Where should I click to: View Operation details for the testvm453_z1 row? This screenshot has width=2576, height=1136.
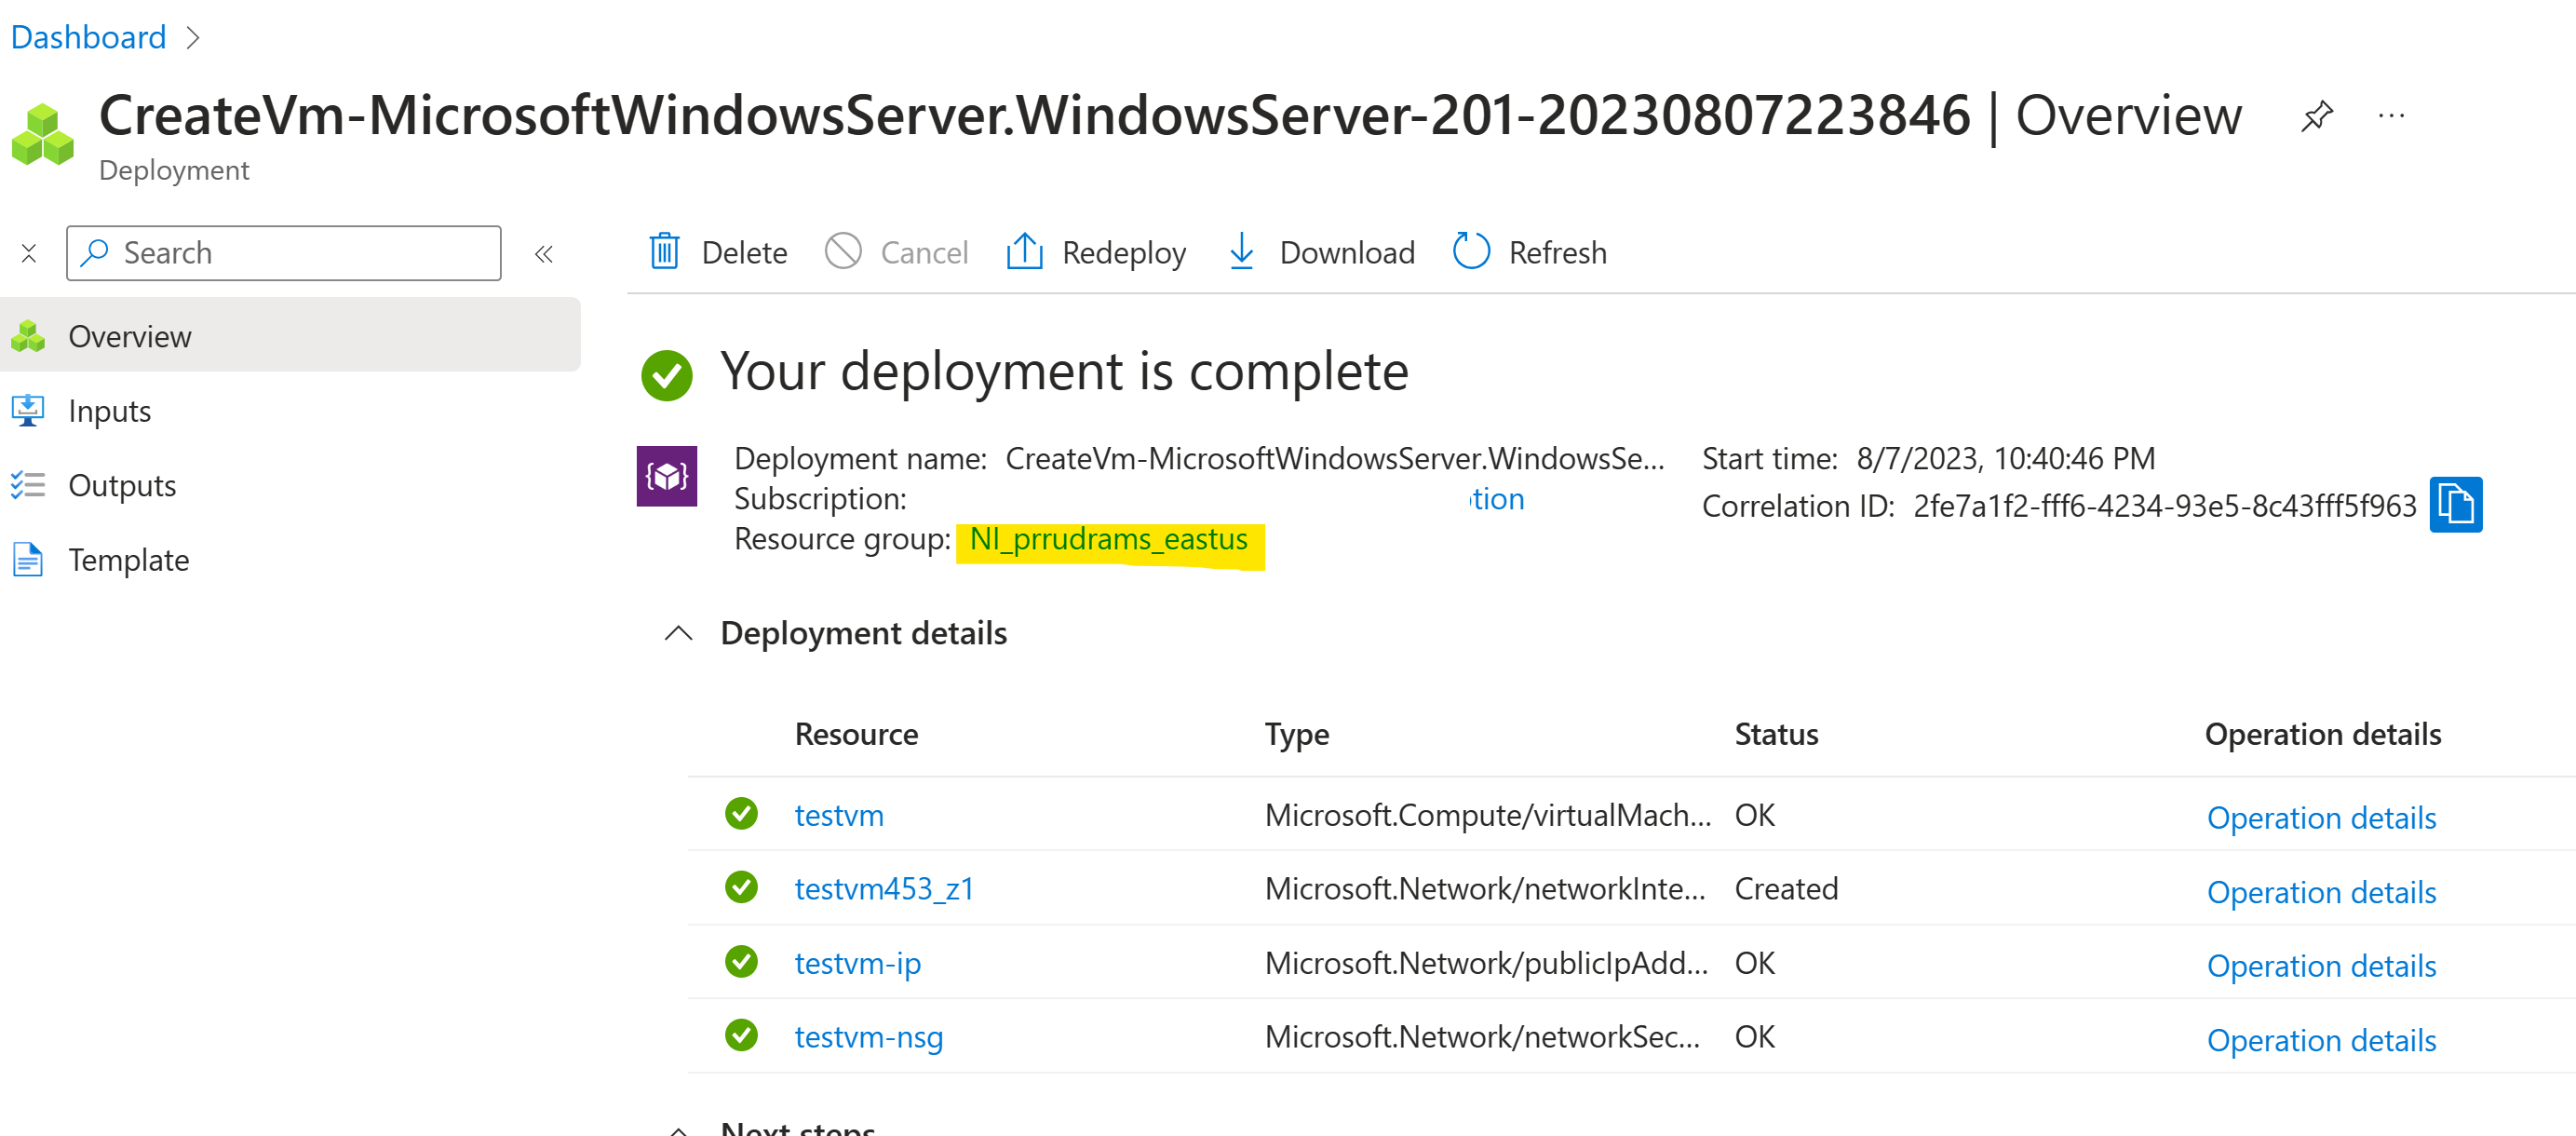2321,892
